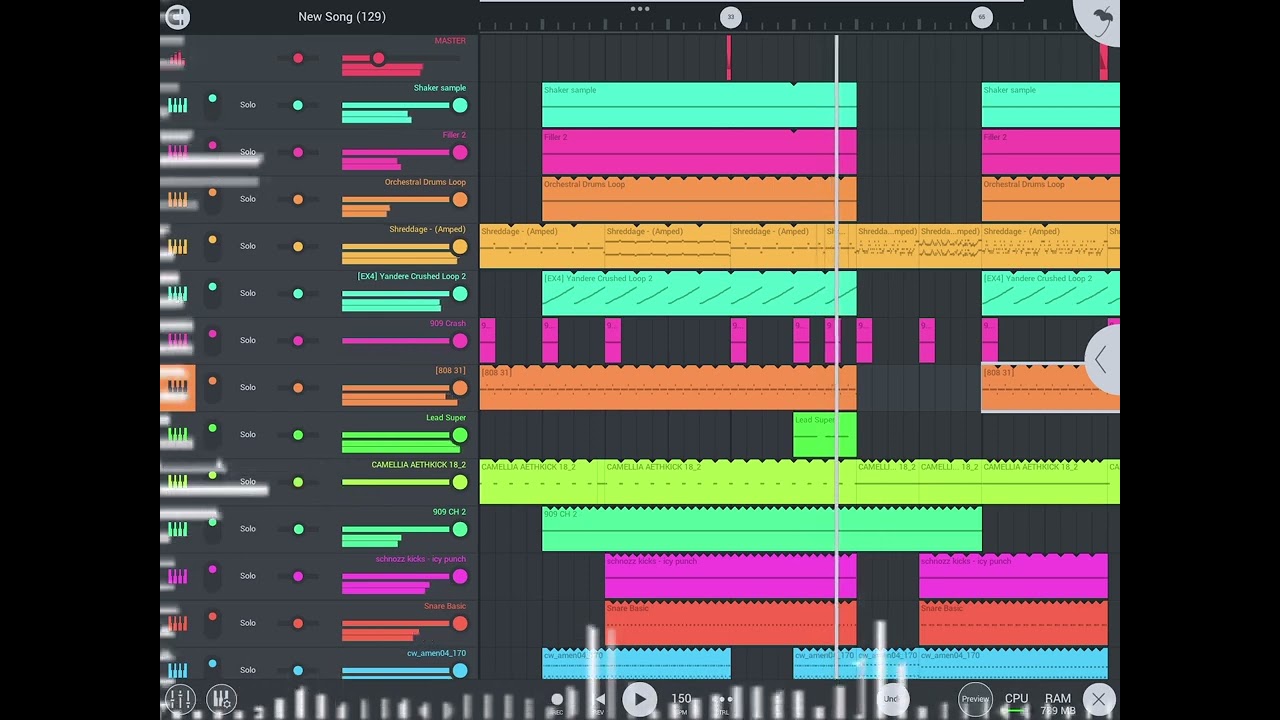Image resolution: width=1280 pixels, height=720 pixels.
Task: Open the Orchestral Drums Loop track instrument icon
Action: pos(177,199)
